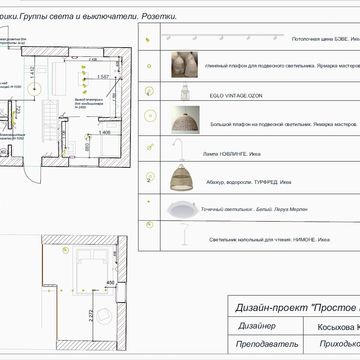The width and height of the screenshot is (360, 360).
Task: Click the entrance door swing arc on upper plan
Action: (x=33, y=174)
